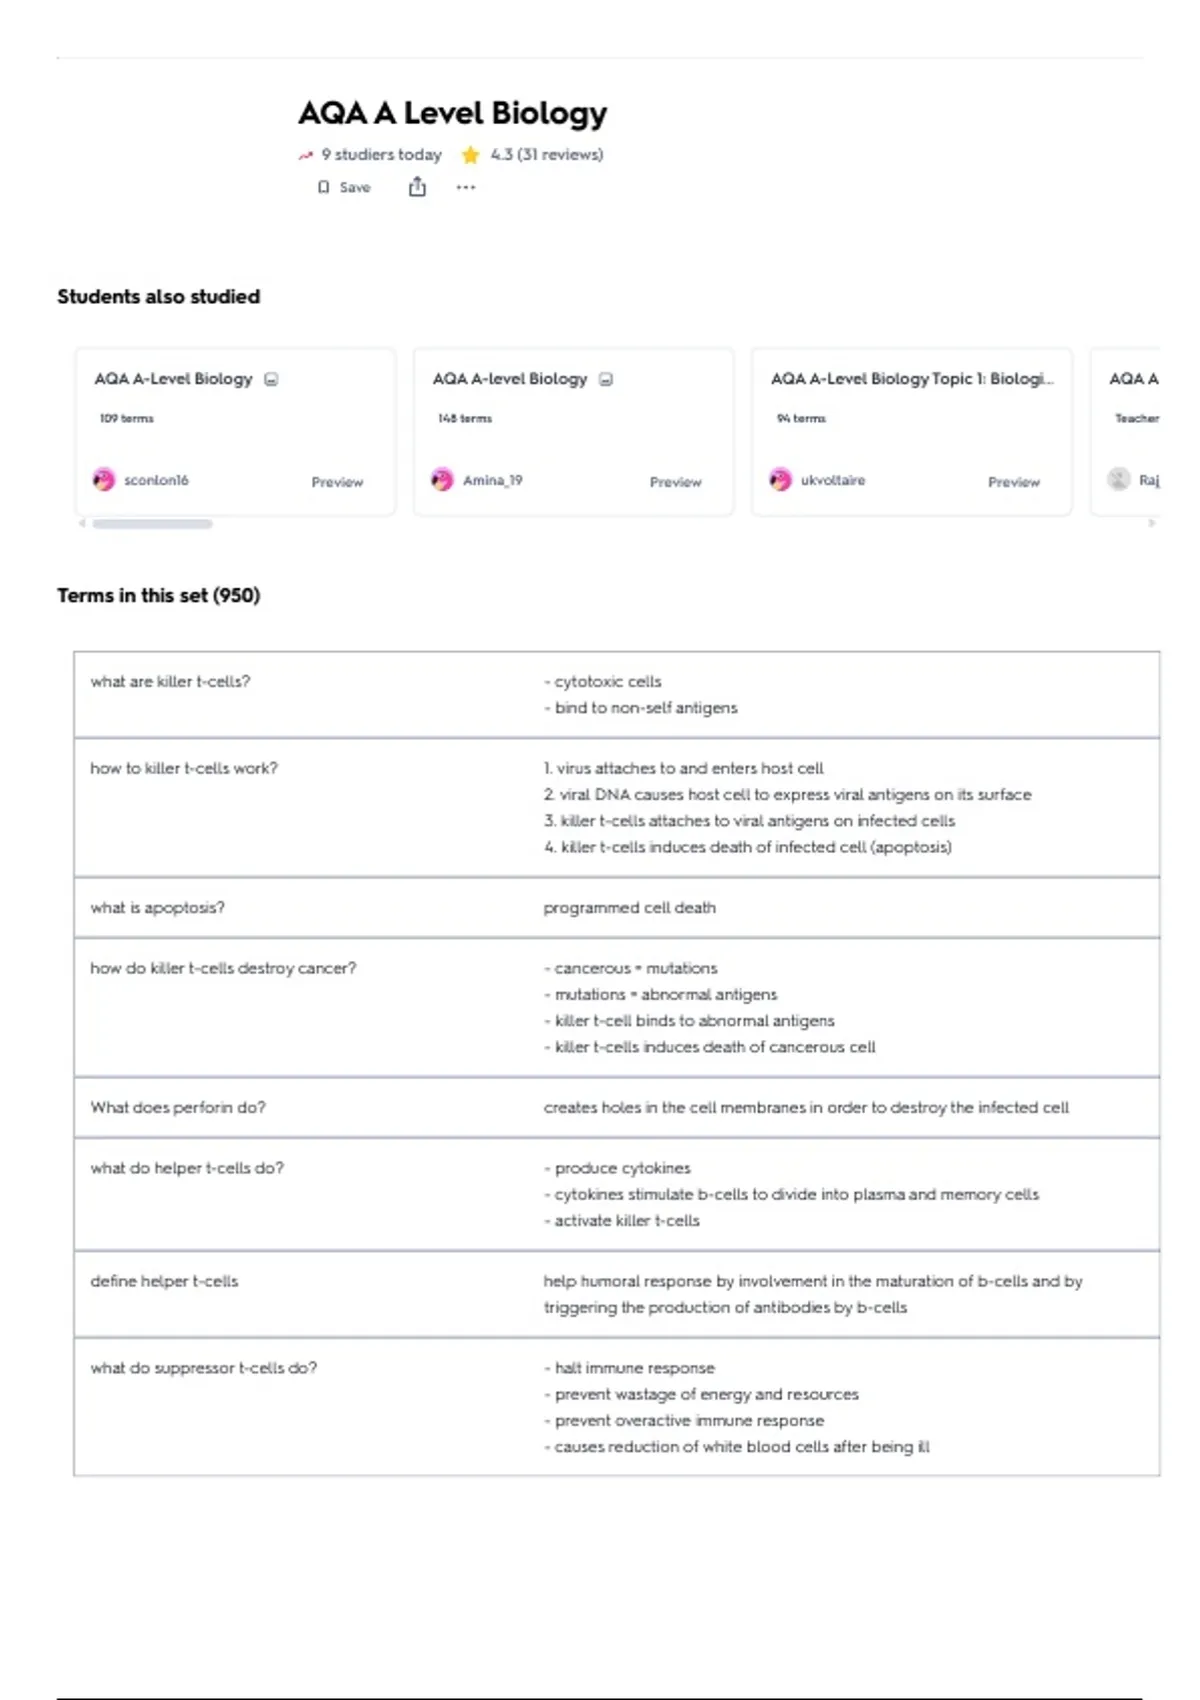
Task: Click Amina_19's profile avatar
Action: (442, 480)
